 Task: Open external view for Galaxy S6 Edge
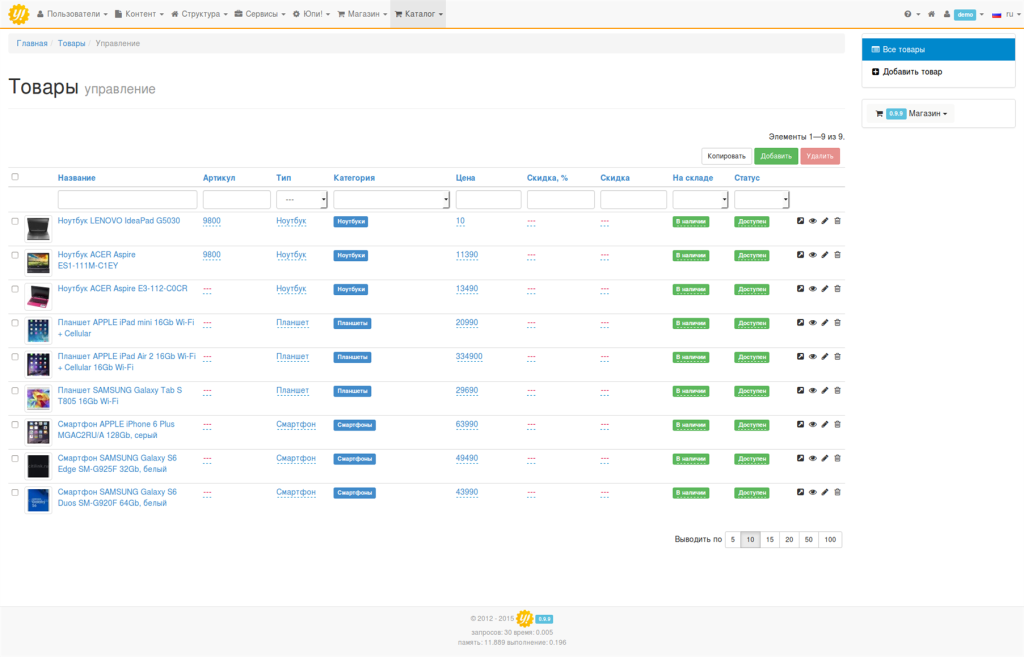pos(800,458)
